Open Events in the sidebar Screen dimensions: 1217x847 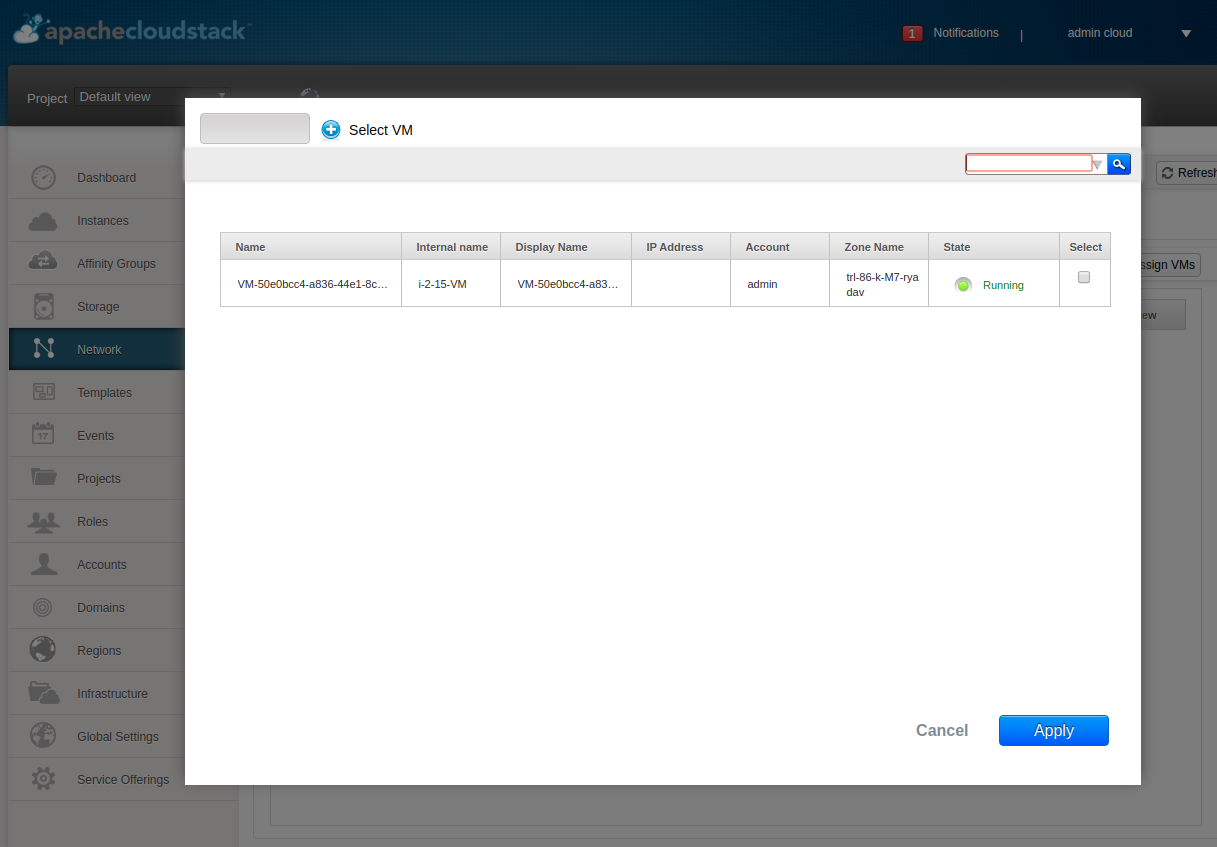click(x=95, y=435)
